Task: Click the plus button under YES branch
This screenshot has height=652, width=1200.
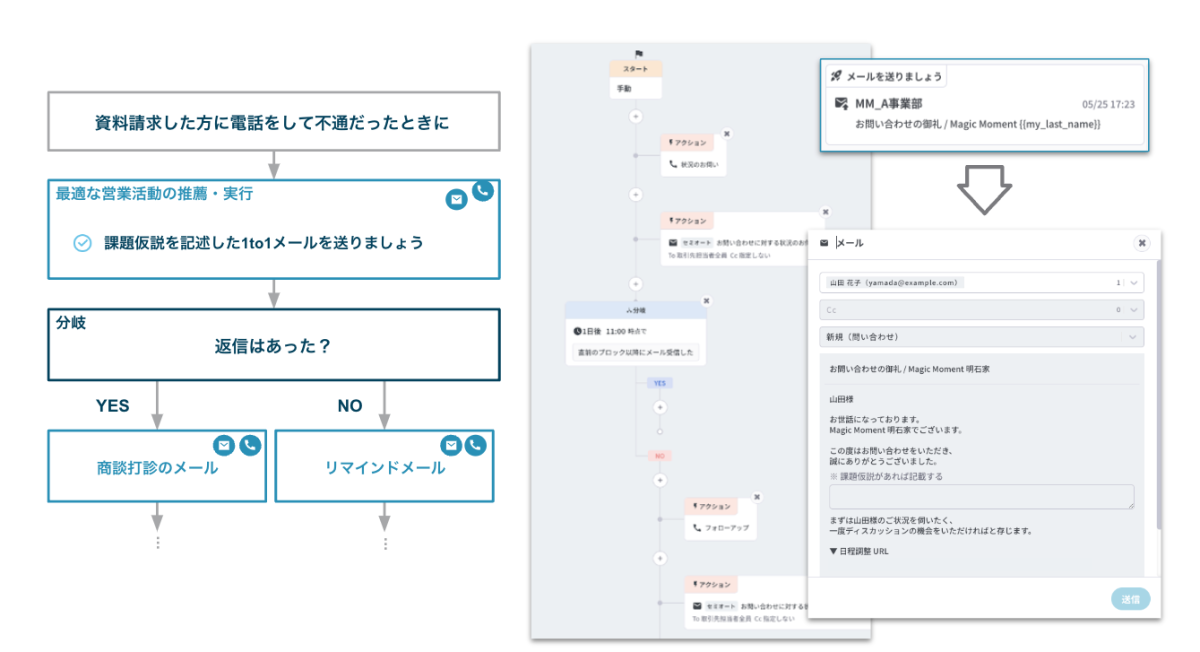Action: [659, 407]
